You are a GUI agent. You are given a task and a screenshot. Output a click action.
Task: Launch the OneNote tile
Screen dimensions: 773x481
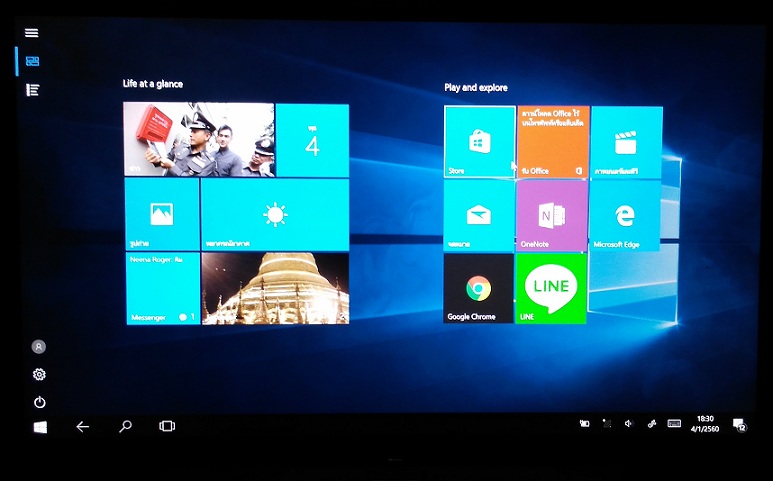tap(552, 216)
